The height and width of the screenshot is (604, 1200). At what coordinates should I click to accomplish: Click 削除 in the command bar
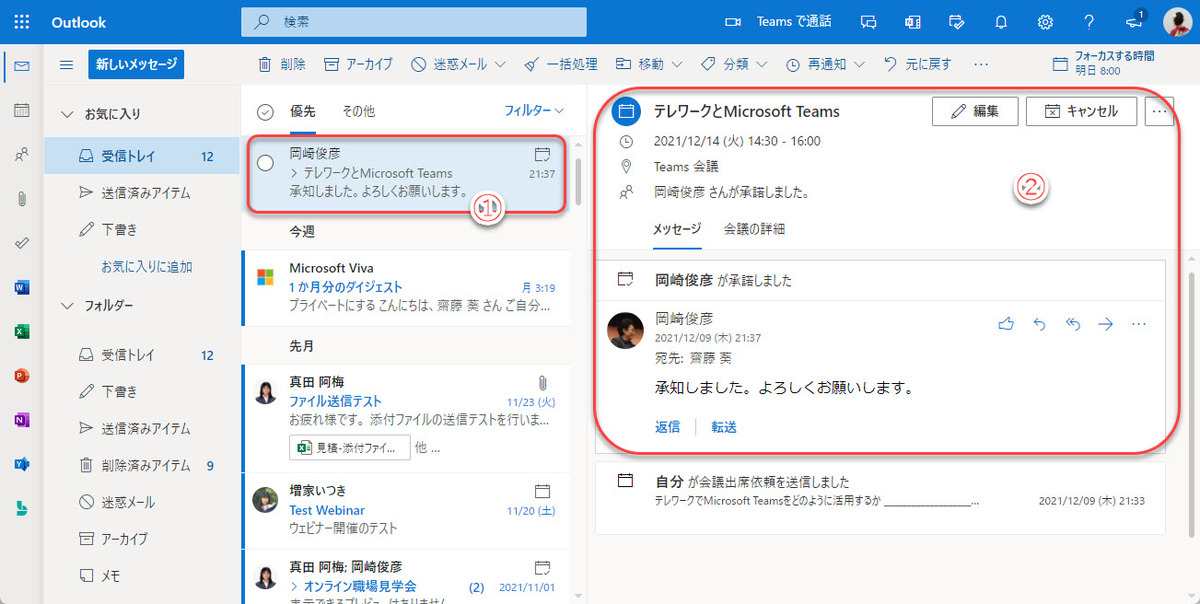[282, 65]
